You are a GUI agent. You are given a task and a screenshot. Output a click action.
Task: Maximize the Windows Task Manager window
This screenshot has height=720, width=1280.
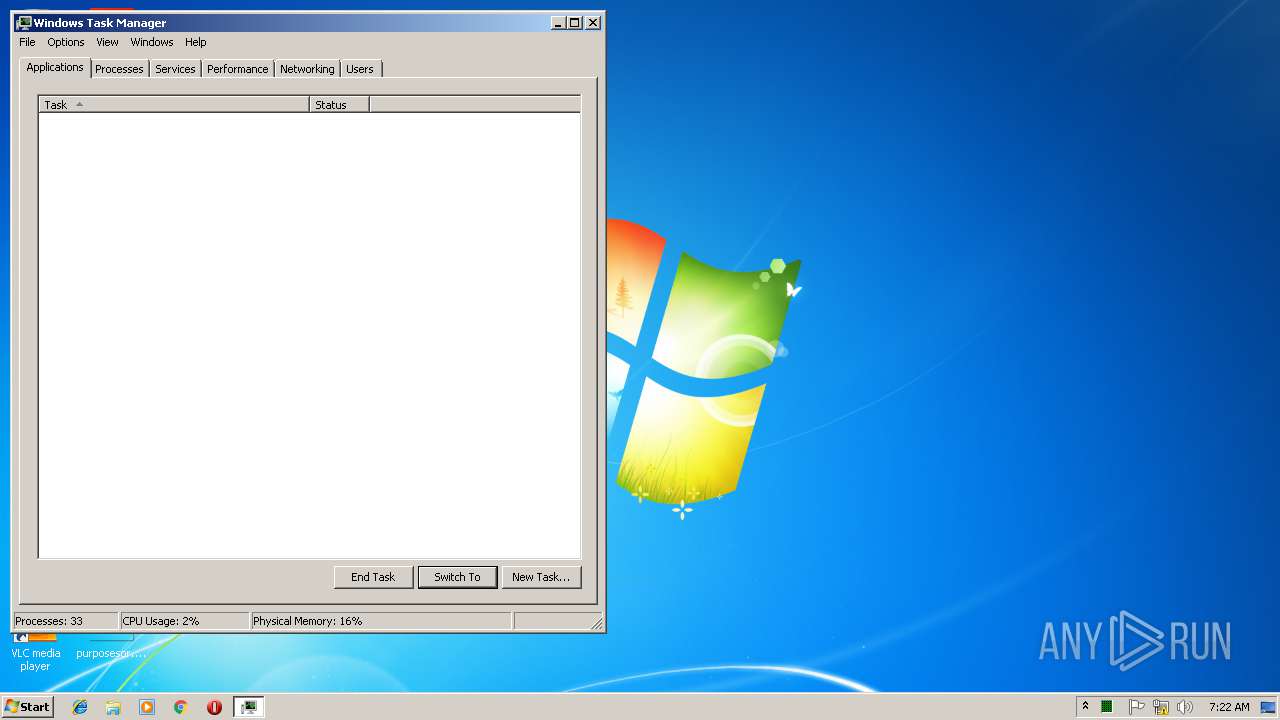coord(574,22)
